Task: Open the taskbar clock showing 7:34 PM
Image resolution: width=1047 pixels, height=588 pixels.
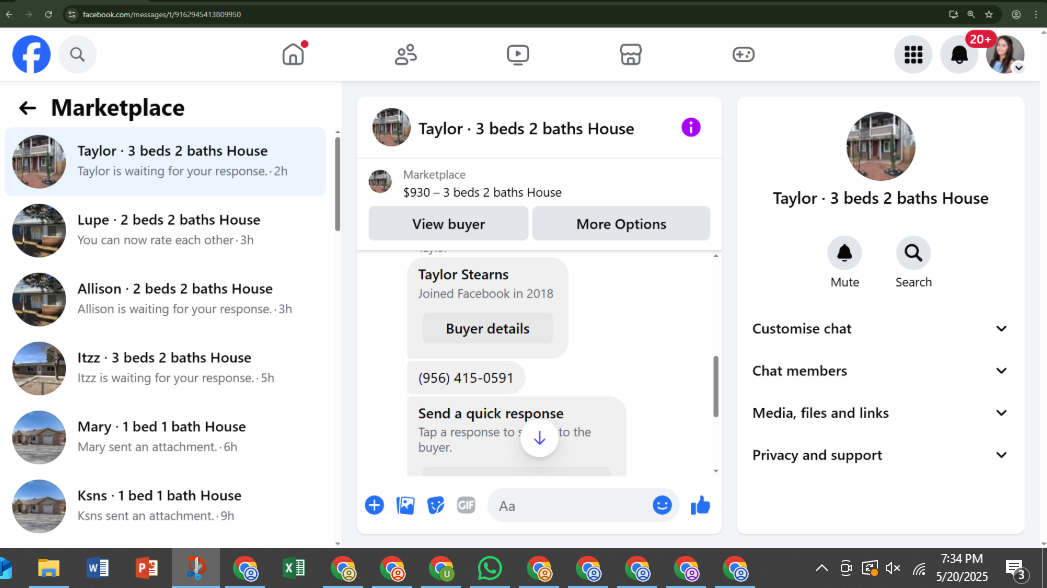Action: coord(962,568)
